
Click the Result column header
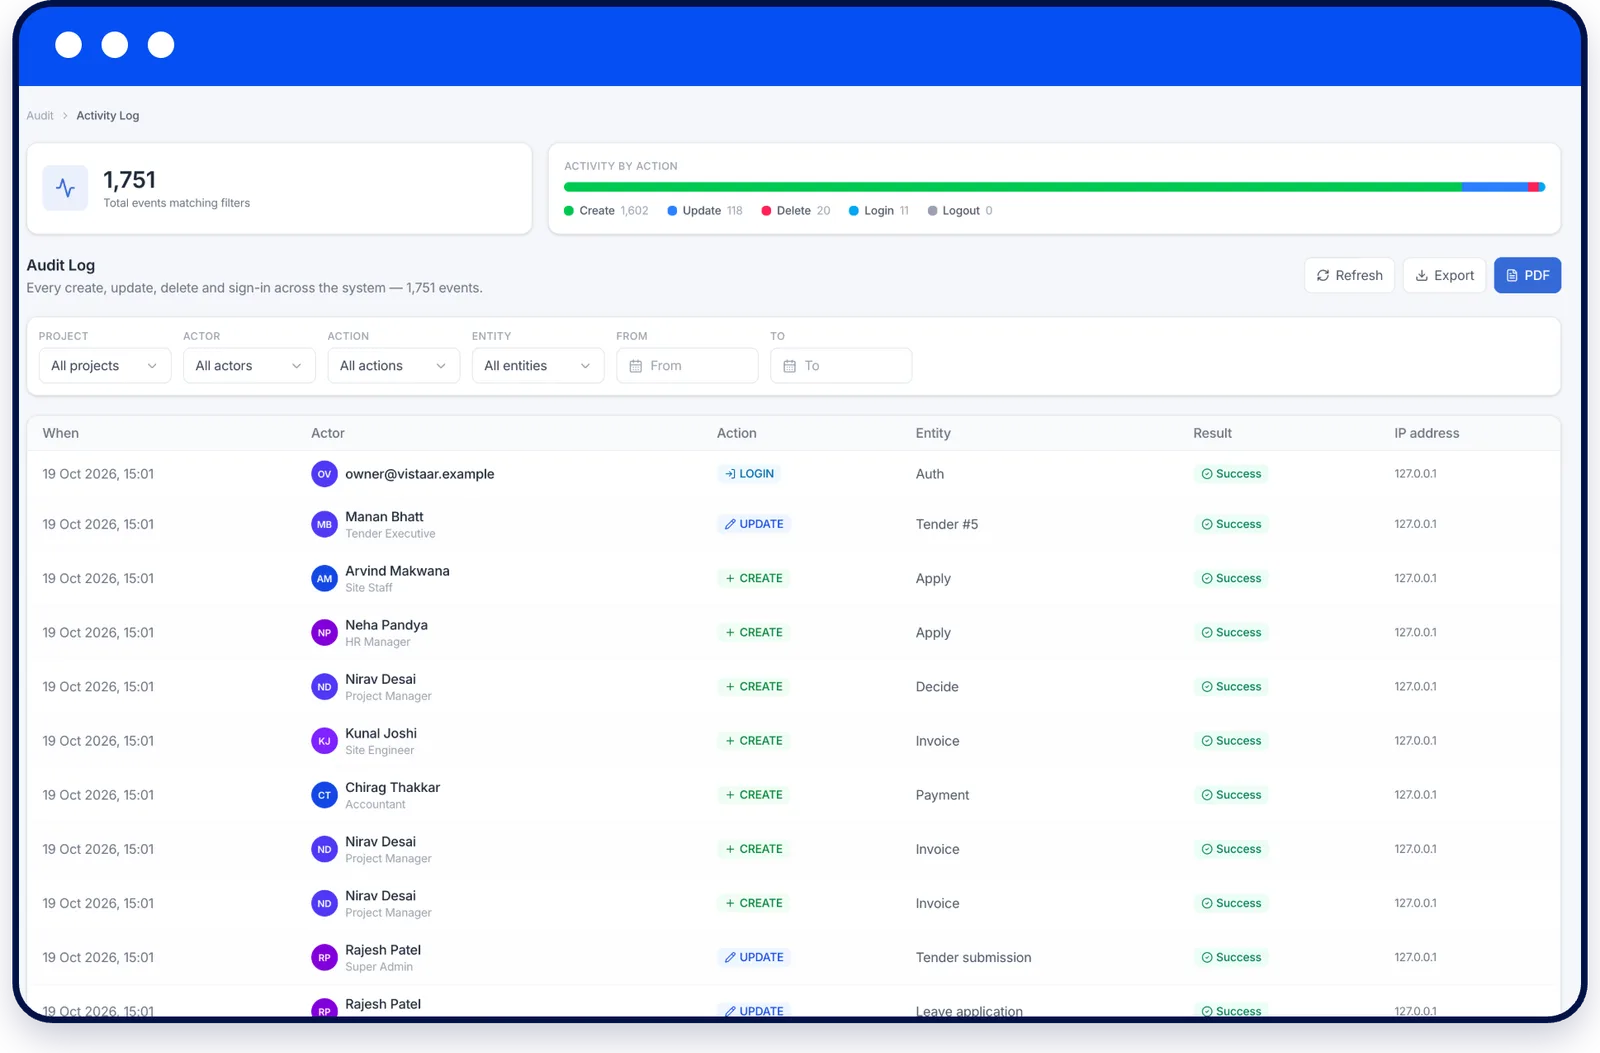1212,433
